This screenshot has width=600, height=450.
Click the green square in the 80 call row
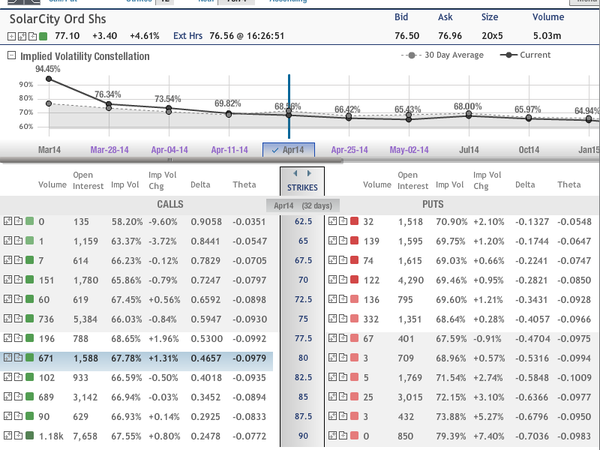[x=29, y=358]
